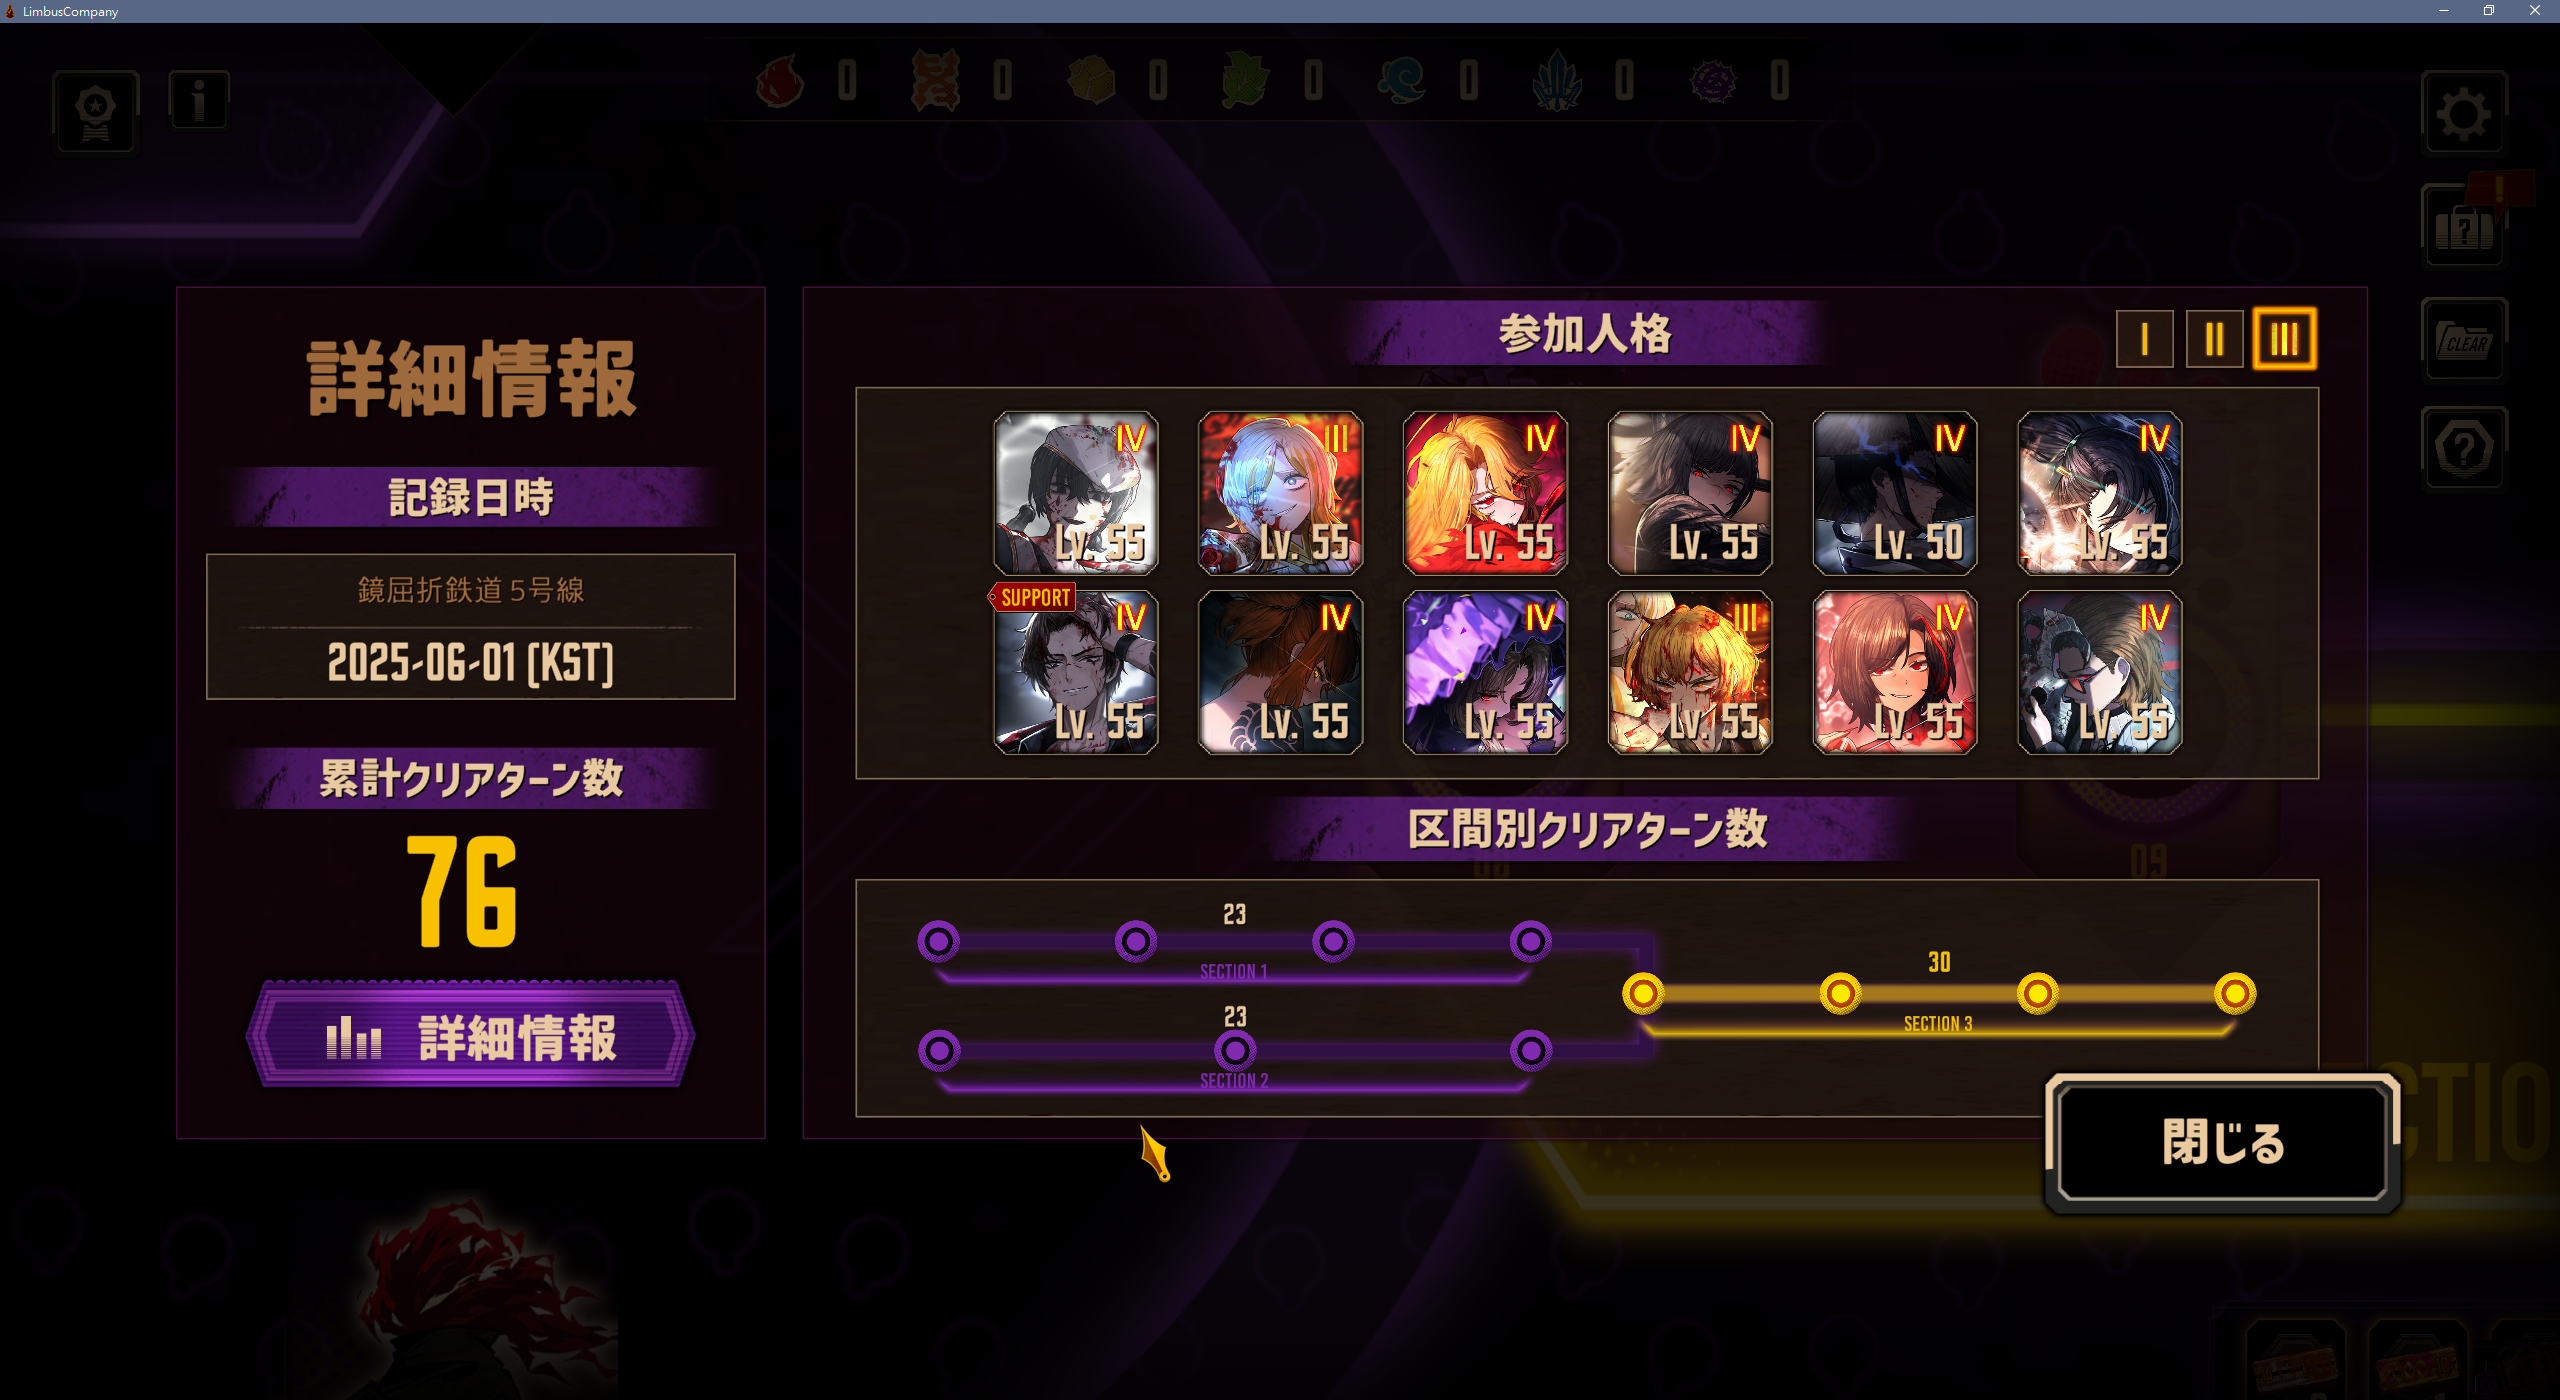Click the info 'i' icon
Screen dimensions: 2560x1400
tap(199, 100)
